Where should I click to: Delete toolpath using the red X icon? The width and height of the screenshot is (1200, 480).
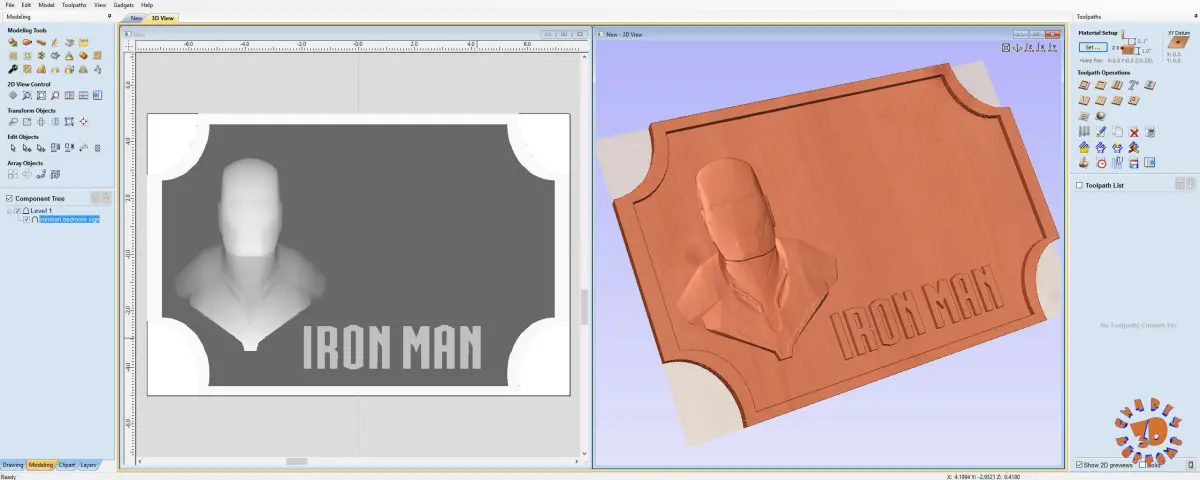point(1134,132)
